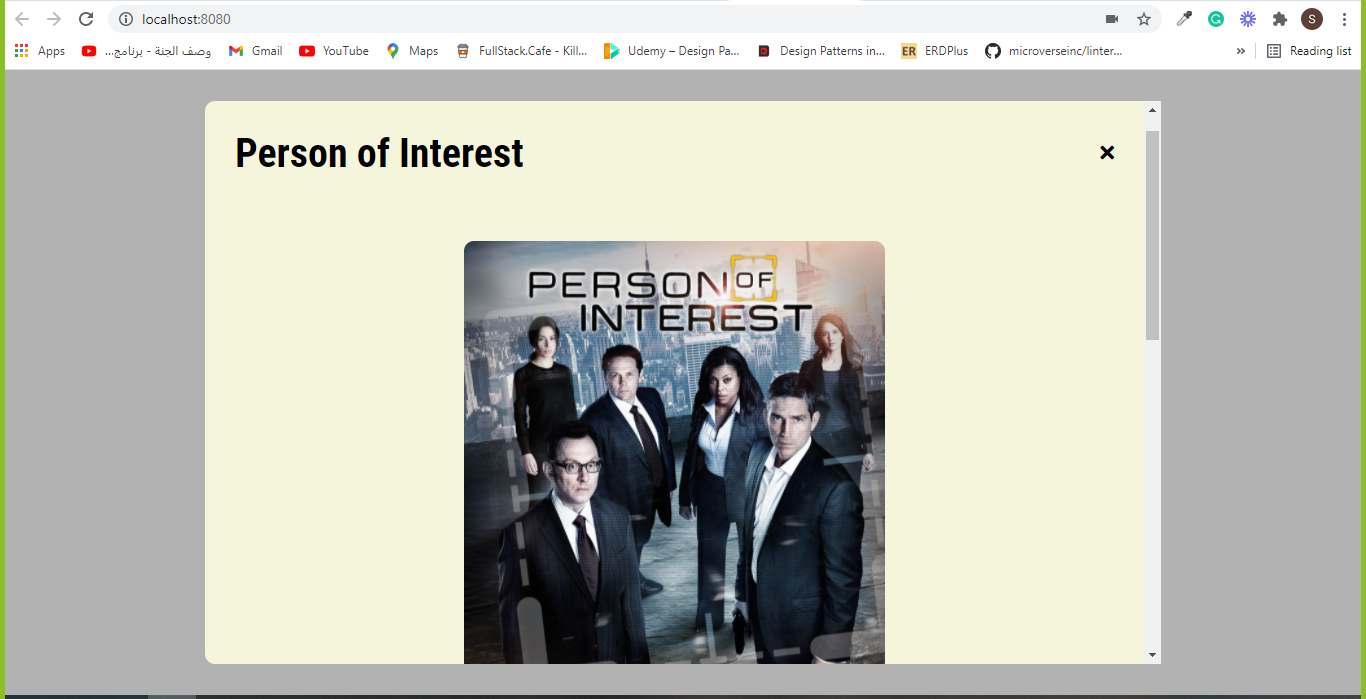1366x699 pixels.
Task: Open FullStack.Cafe bookmark
Action: 521,51
